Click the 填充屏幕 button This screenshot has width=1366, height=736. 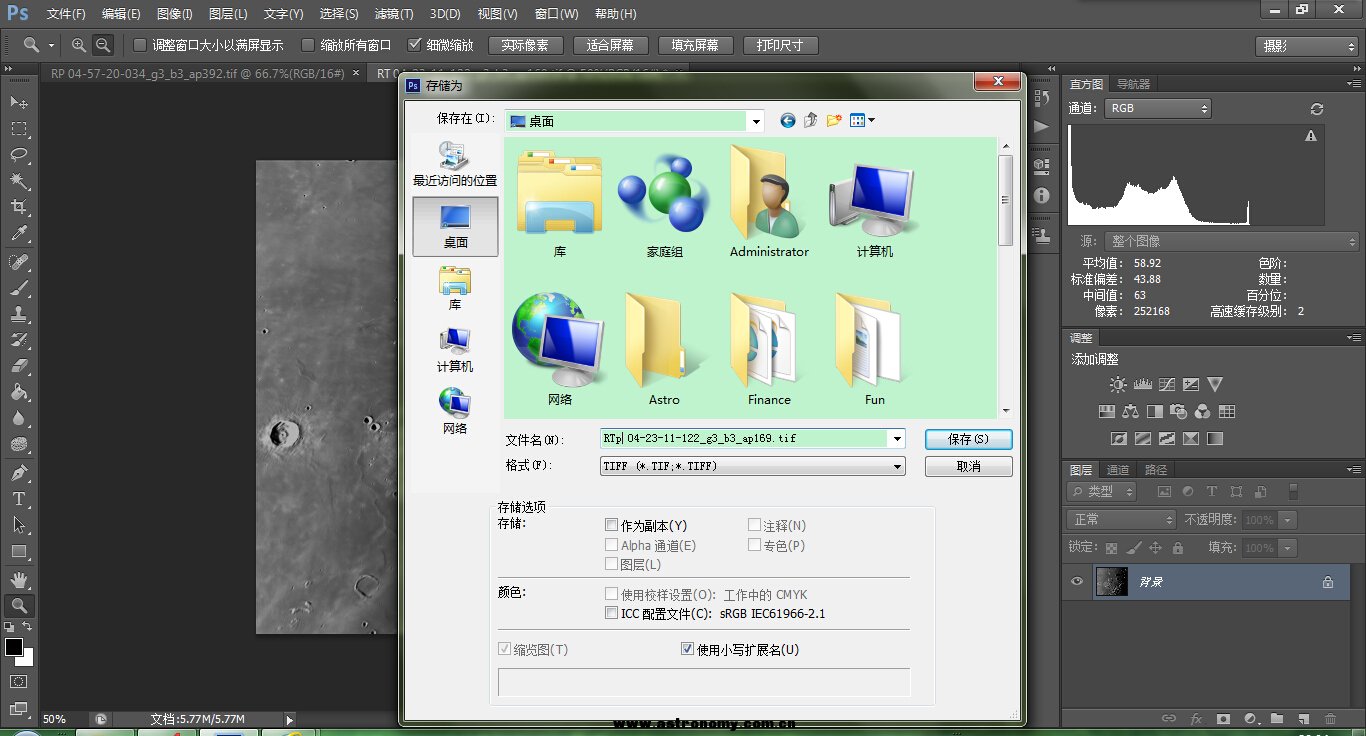(x=696, y=45)
